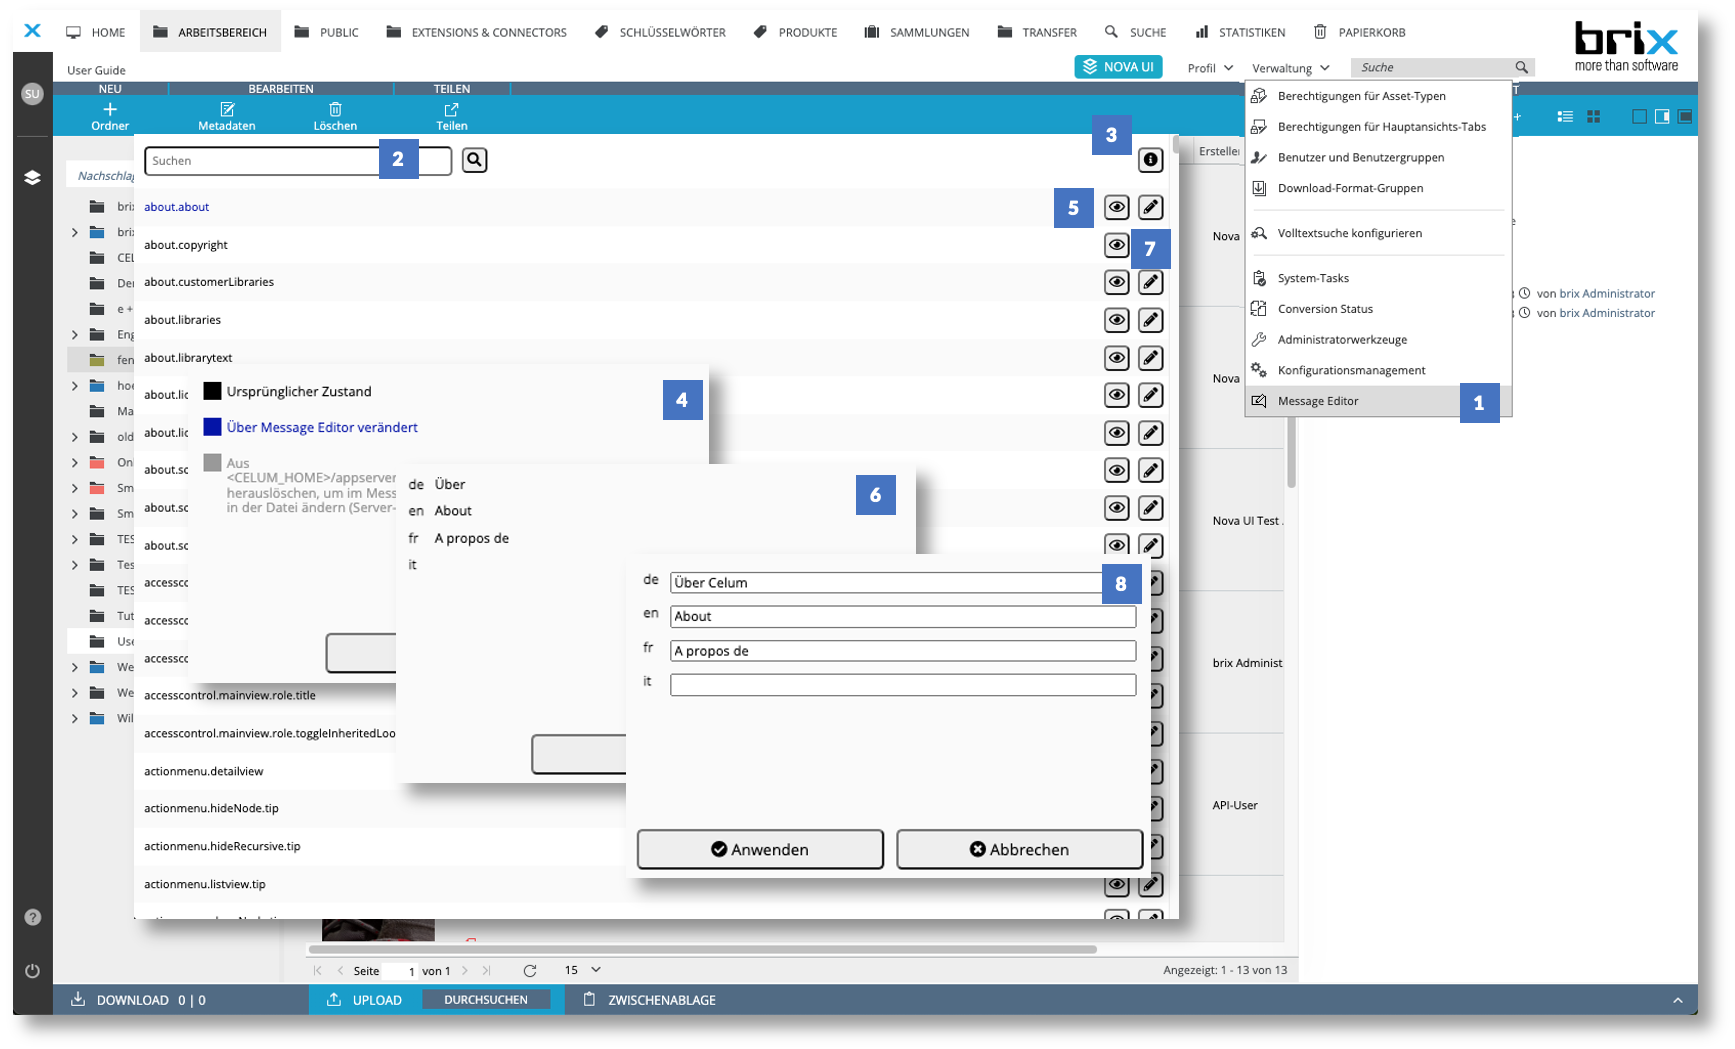Select Konfigurationsmanagement menu entry
Image resolution: width=1735 pixels, height=1049 pixels.
tap(1377, 370)
